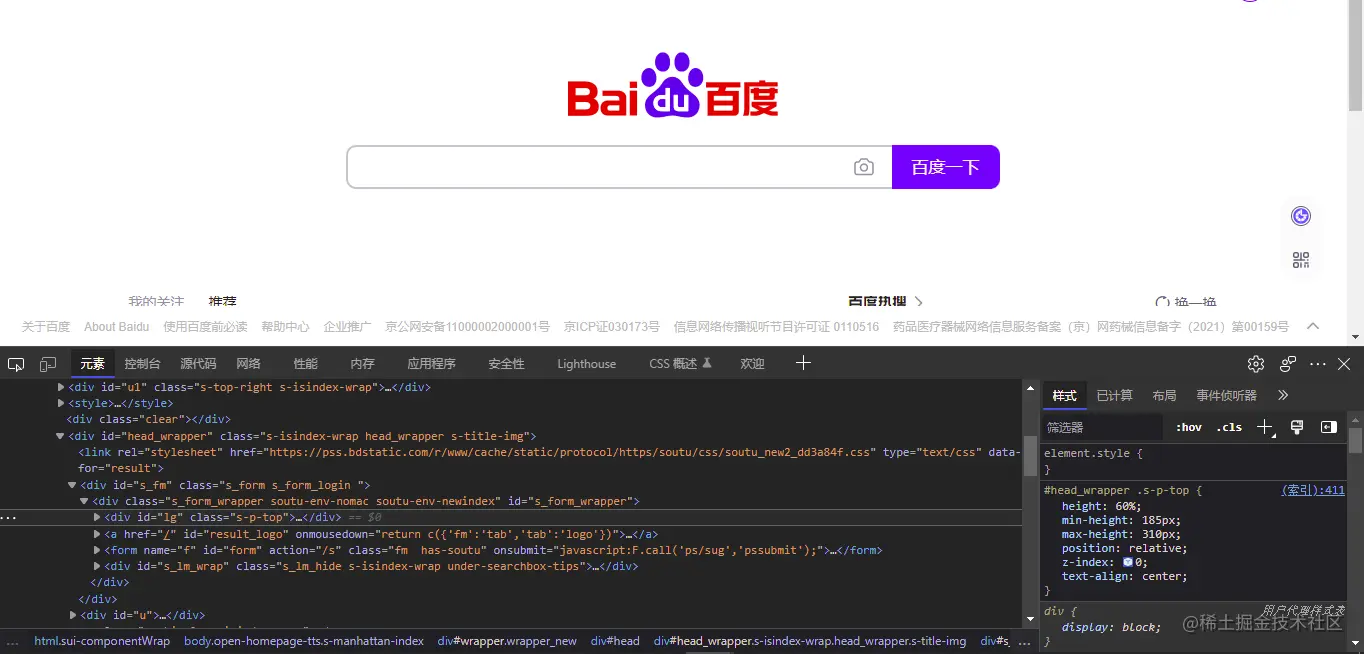The height and width of the screenshot is (654, 1364).
Task: Select html.sui-componentWrap breadcrumb
Action: 102,641
